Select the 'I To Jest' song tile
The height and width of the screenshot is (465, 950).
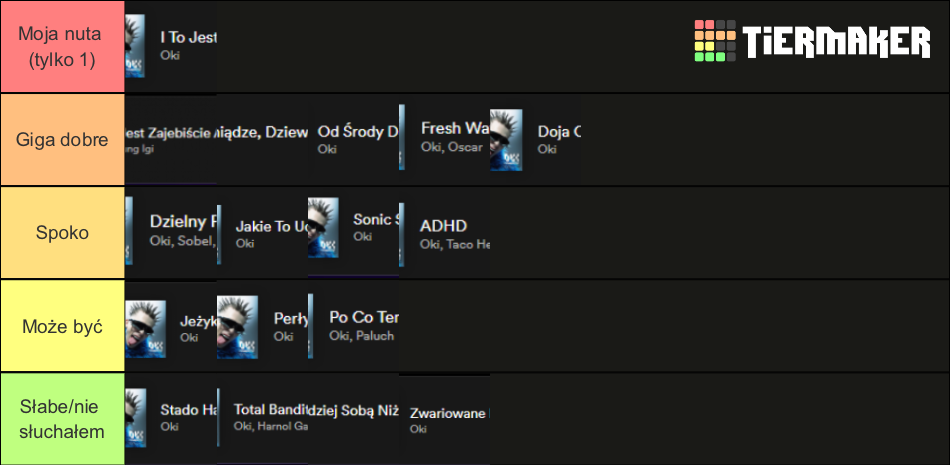coord(171,46)
